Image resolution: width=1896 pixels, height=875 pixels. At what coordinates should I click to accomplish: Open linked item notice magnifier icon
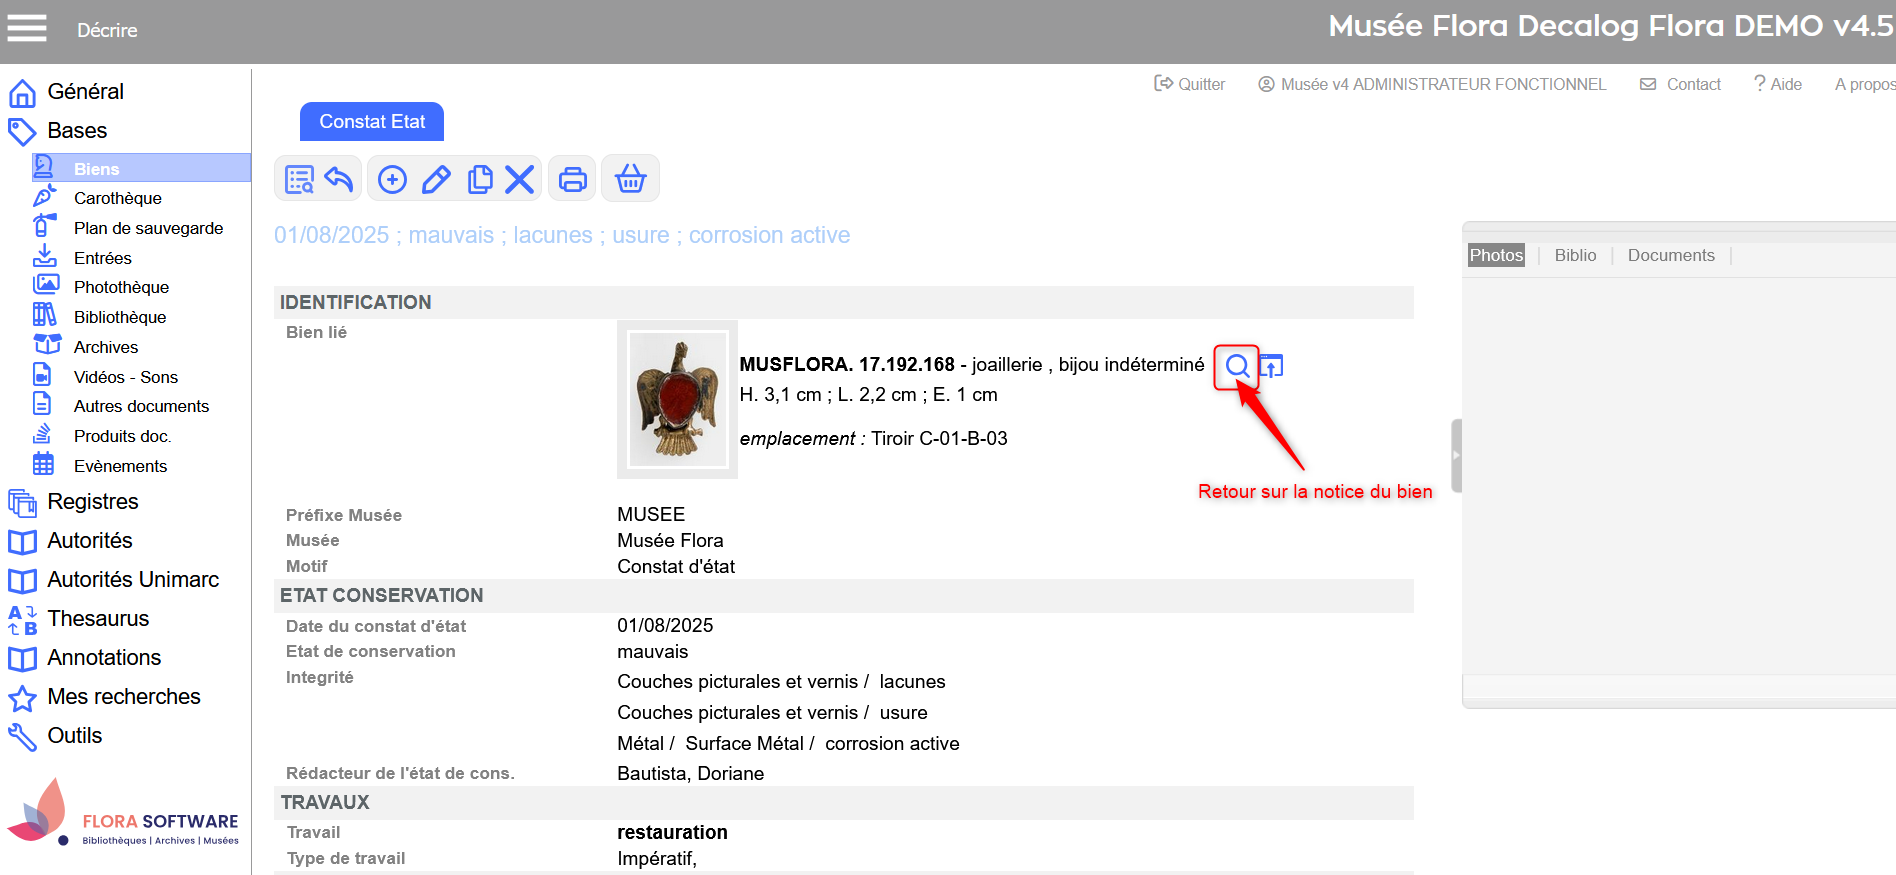click(1237, 366)
